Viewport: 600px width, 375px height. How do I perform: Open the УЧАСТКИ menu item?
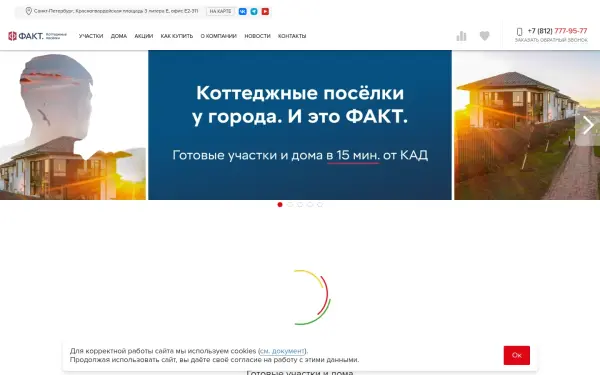click(x=91, y=36)
